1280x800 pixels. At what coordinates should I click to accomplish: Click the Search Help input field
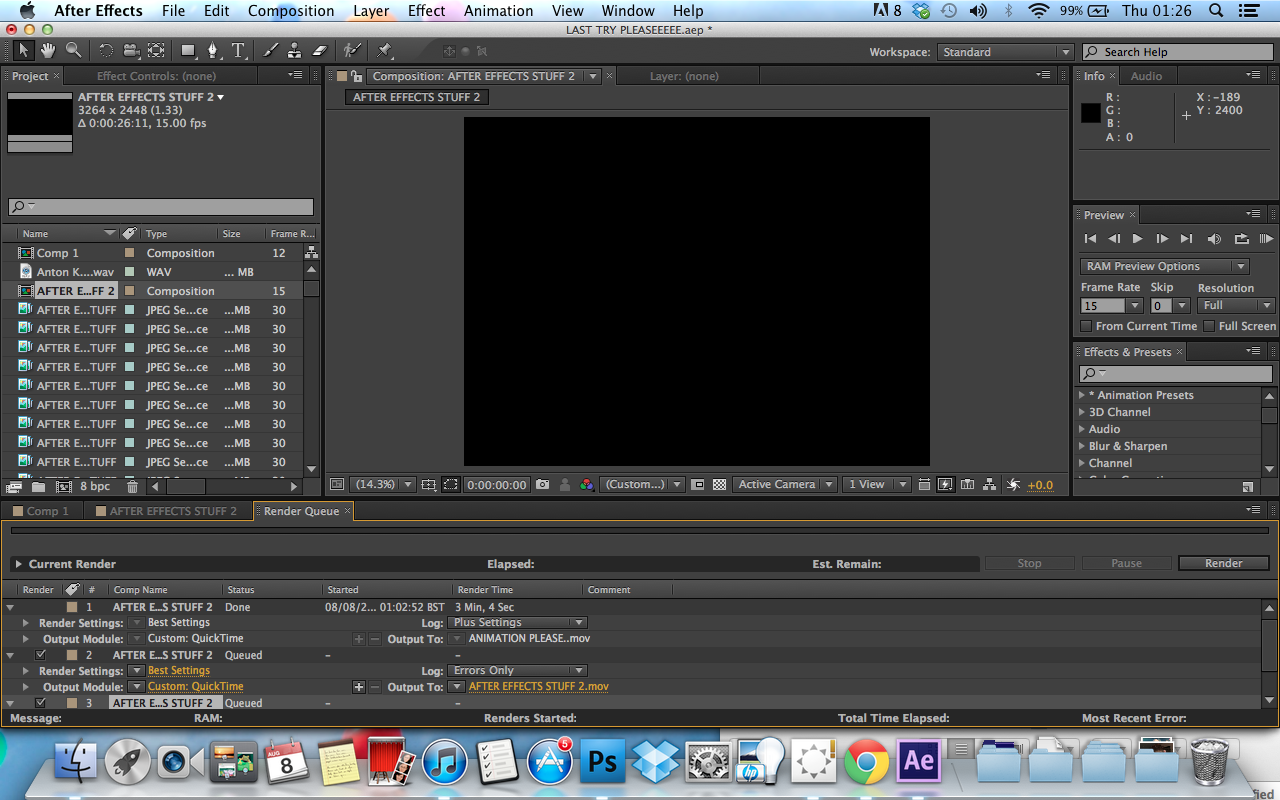[x=1176, y=52]
